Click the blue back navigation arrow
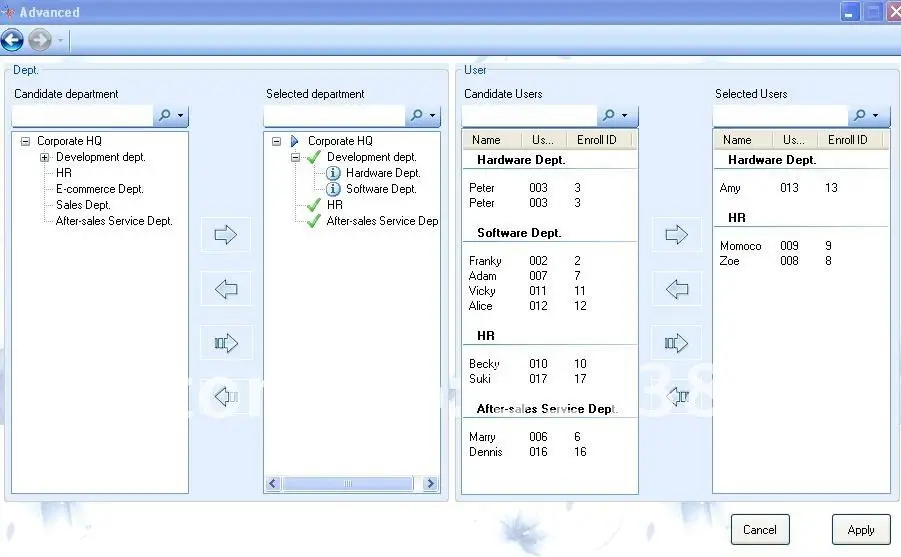The image size is (901, 557). coord(12,40)
